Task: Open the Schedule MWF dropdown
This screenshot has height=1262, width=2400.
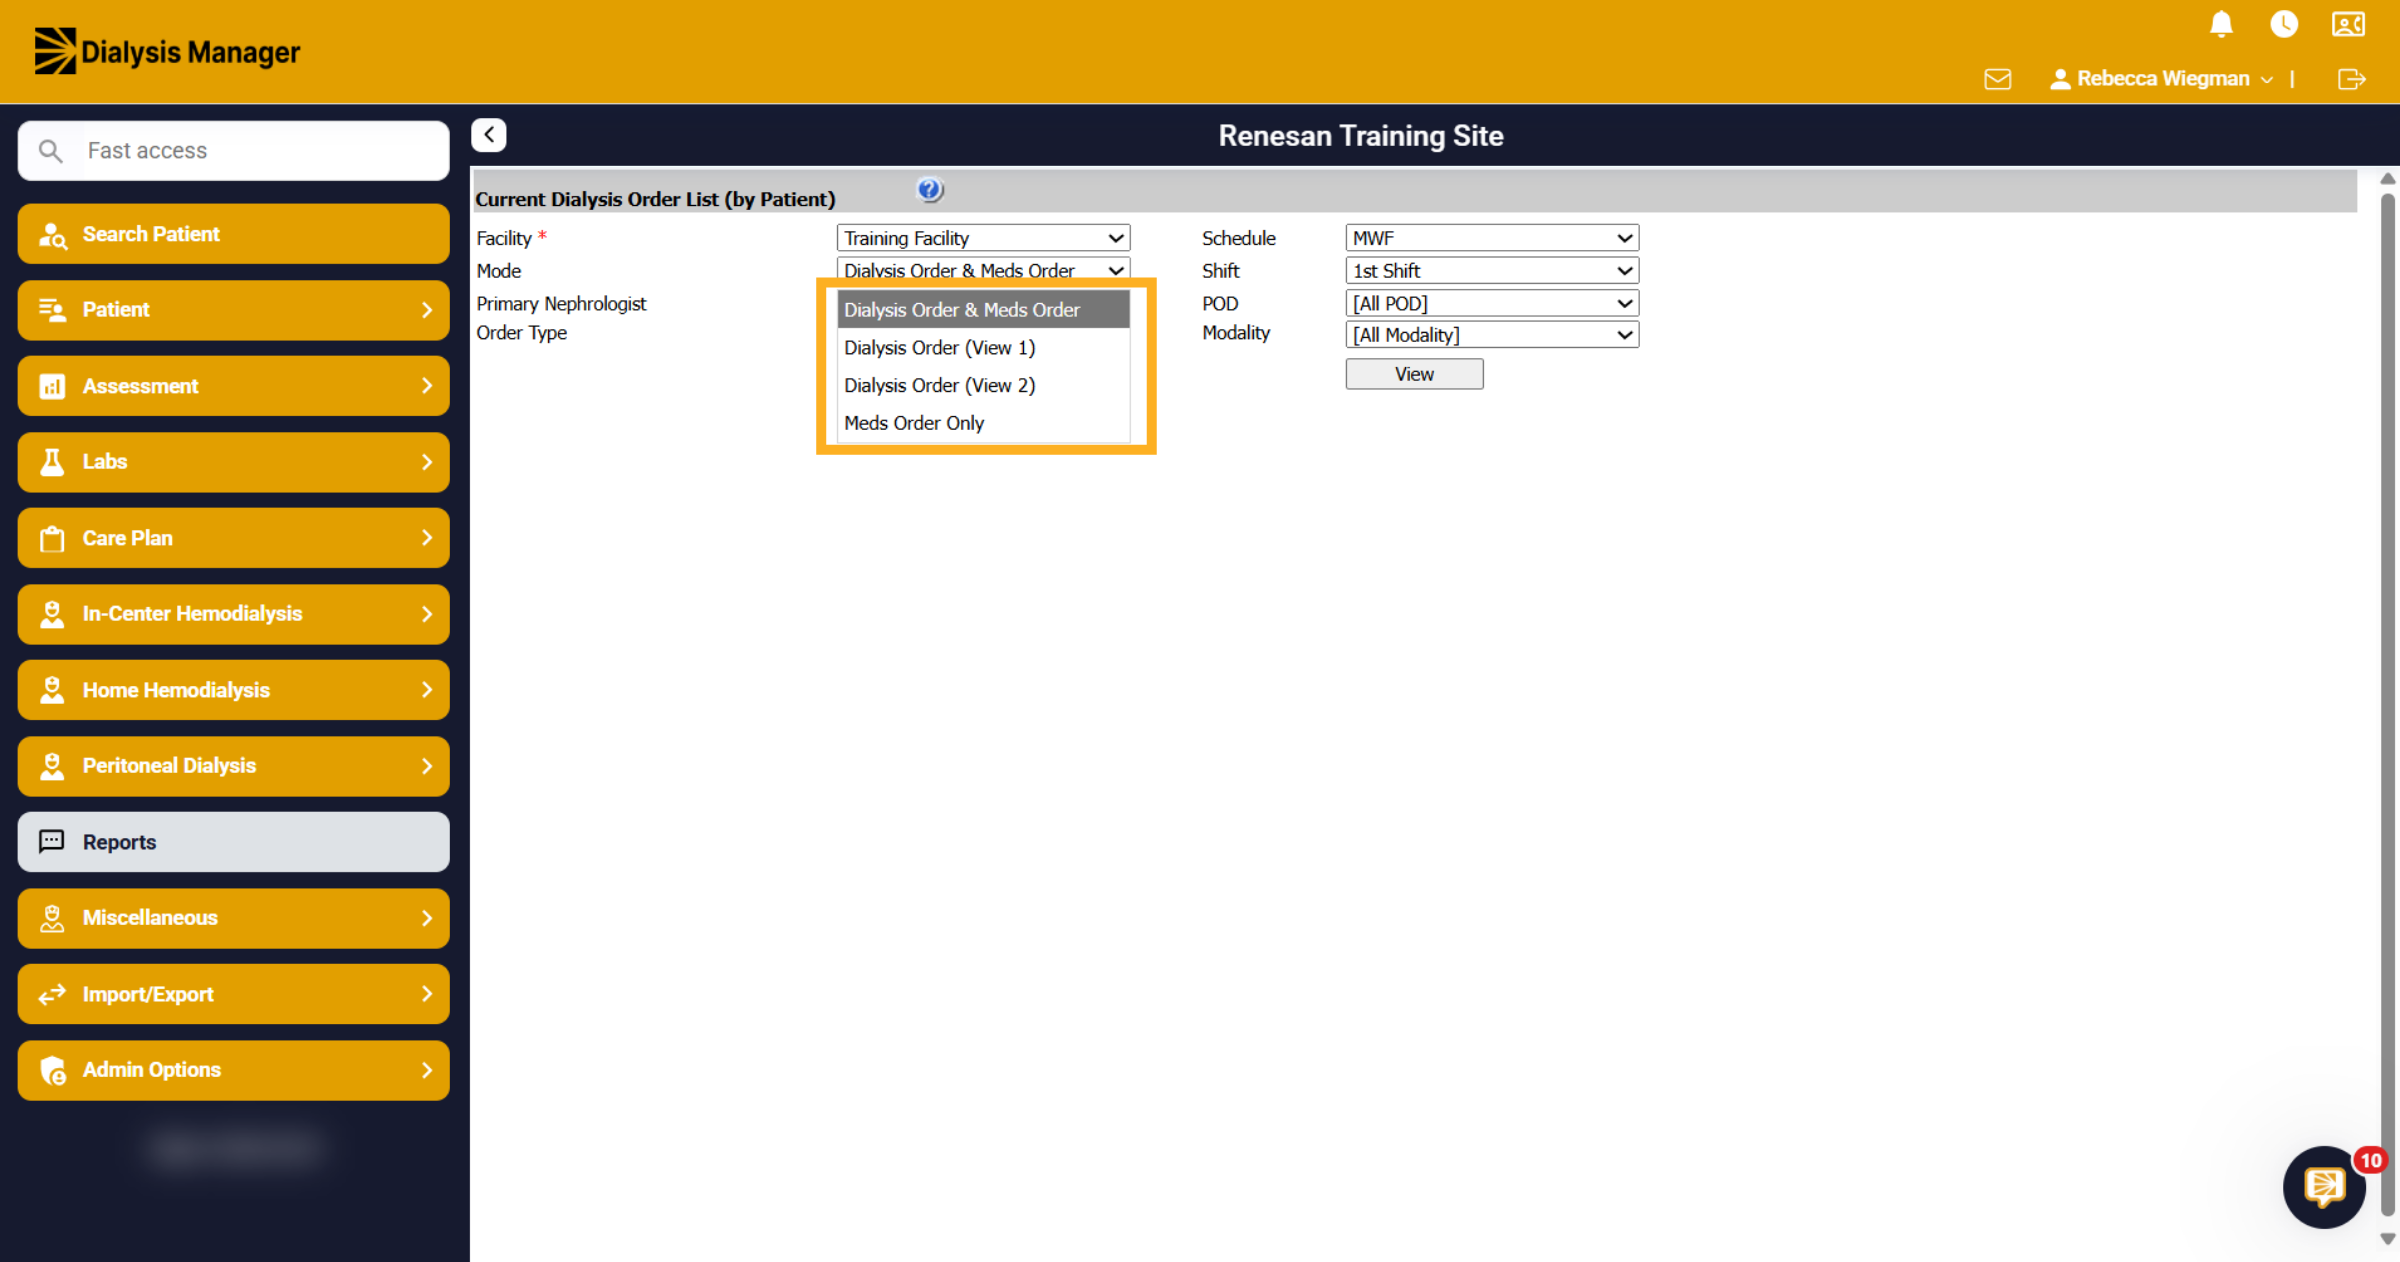Action: [x=1492, y=238]
